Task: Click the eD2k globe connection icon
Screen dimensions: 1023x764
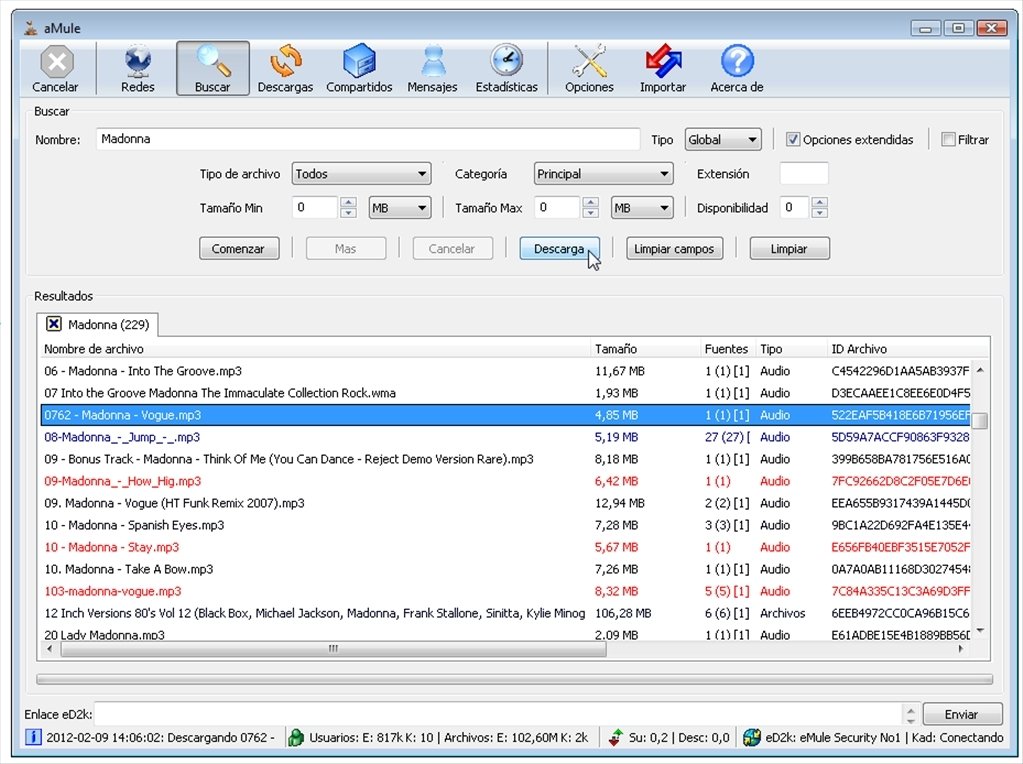Action: click(x=752, y=737)
